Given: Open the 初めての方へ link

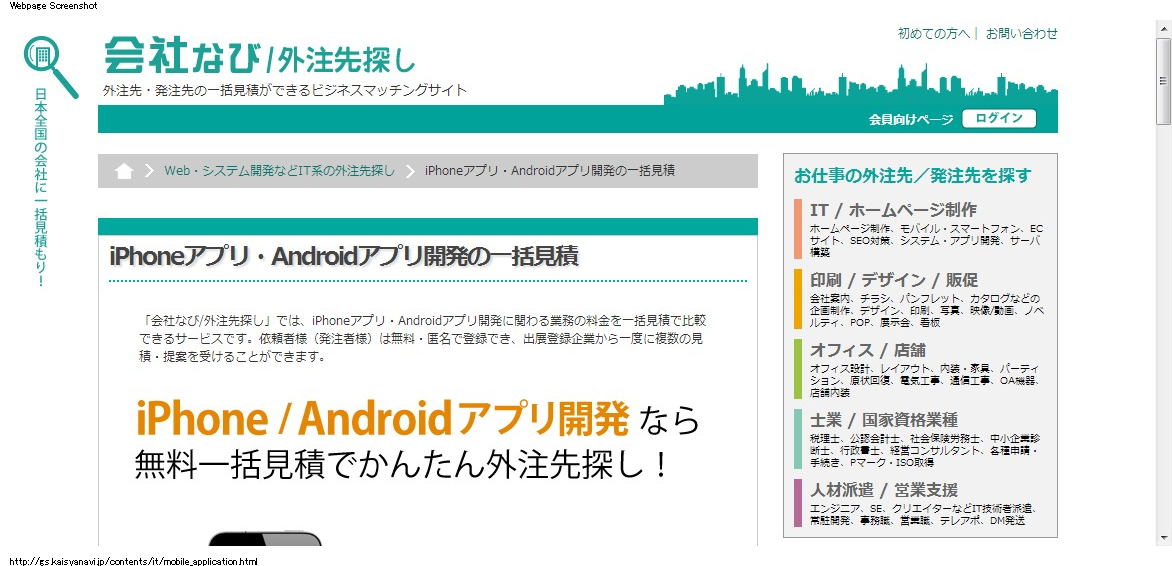Looking at the screenshot, I should click(934, 34).
